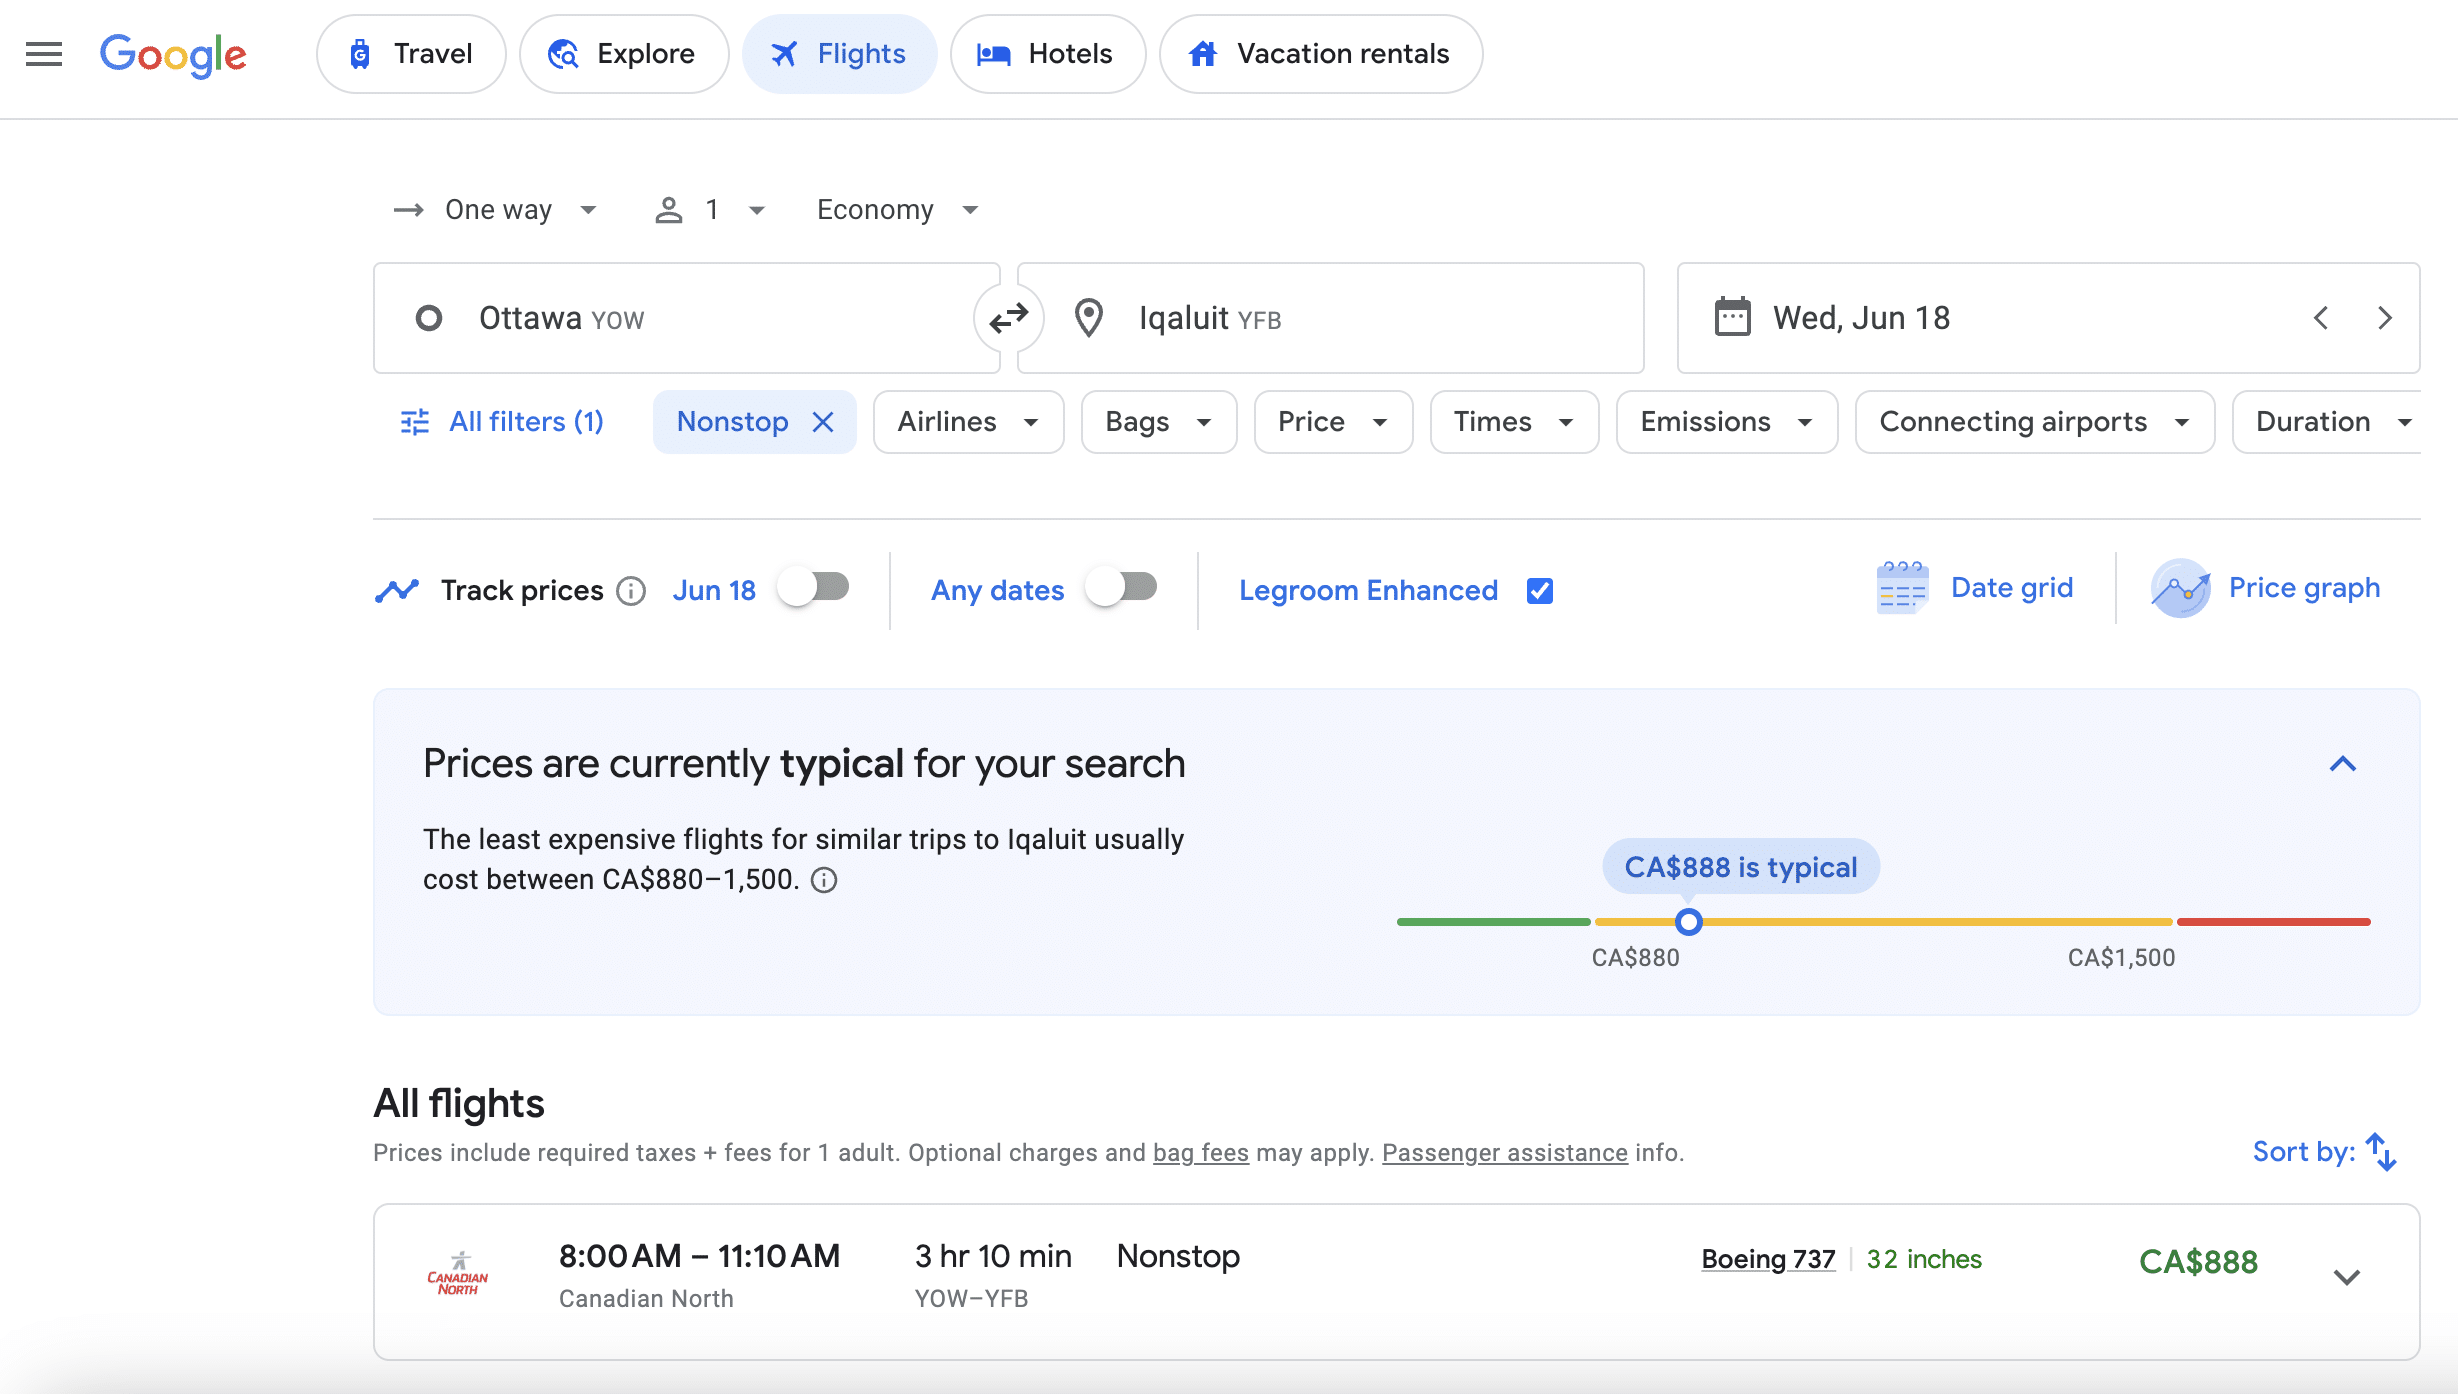Expand the Airlines filter dropdown
The width and height of the screenshot is (2458, 1394).
coord(968,422)
